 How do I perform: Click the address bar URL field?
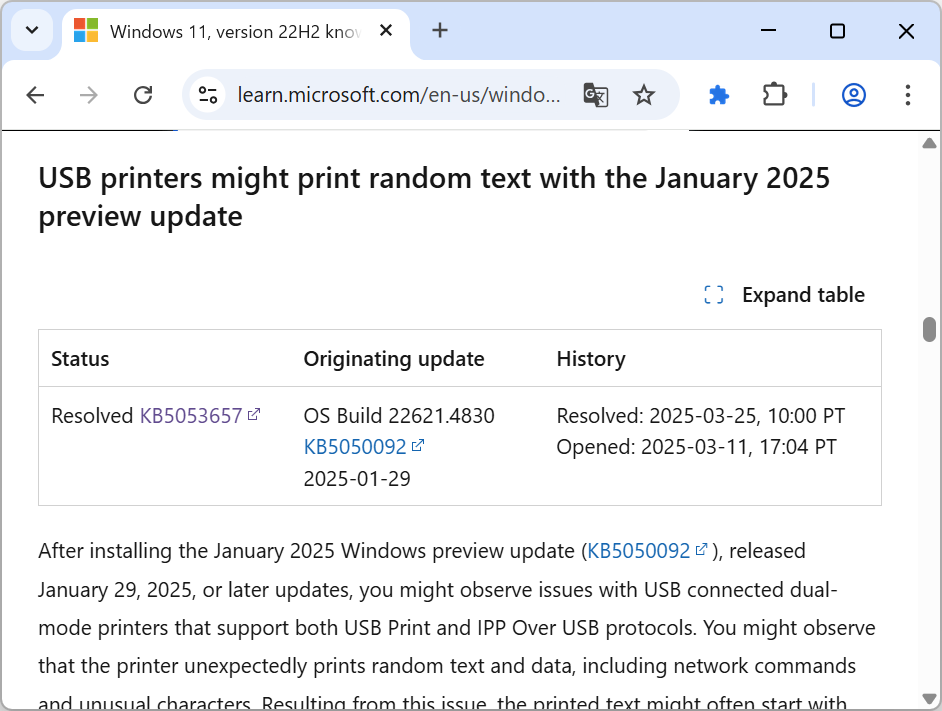point(398,95)
